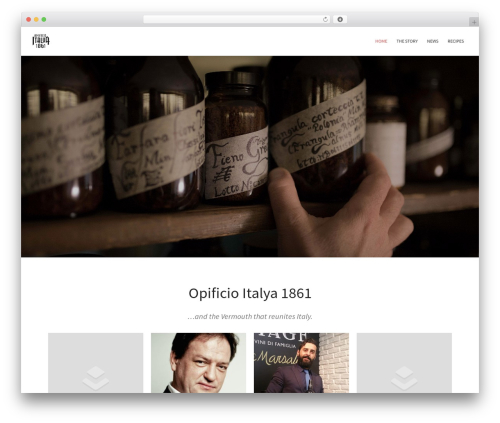Open the RECIPES menu item
500x423 pixels.
(x=456, y=41)
